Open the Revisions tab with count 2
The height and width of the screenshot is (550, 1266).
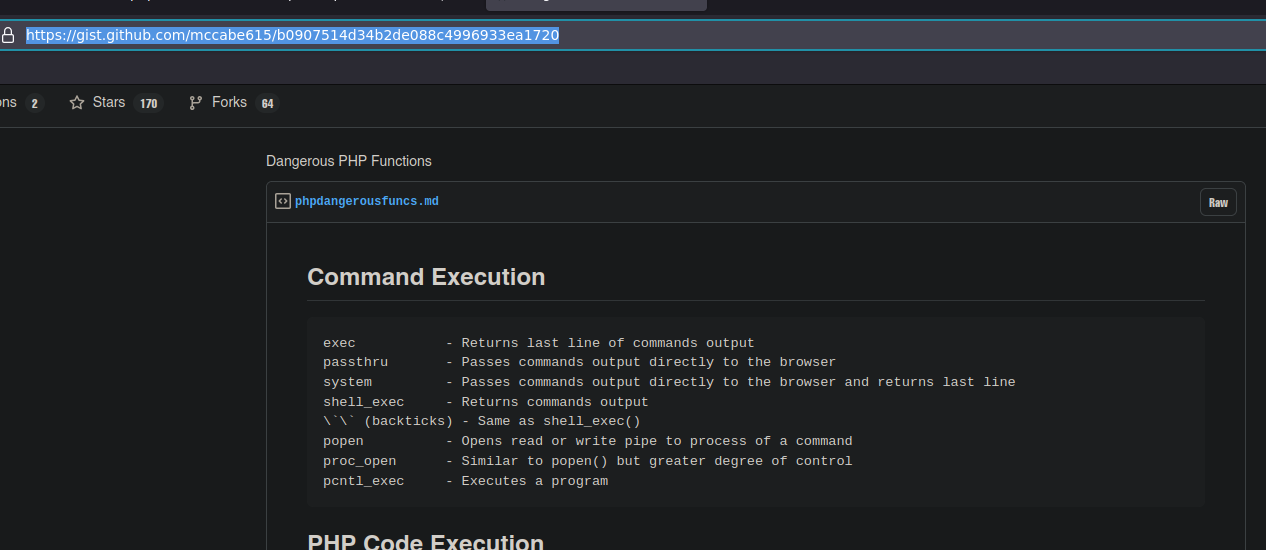[x=20, y=103]
